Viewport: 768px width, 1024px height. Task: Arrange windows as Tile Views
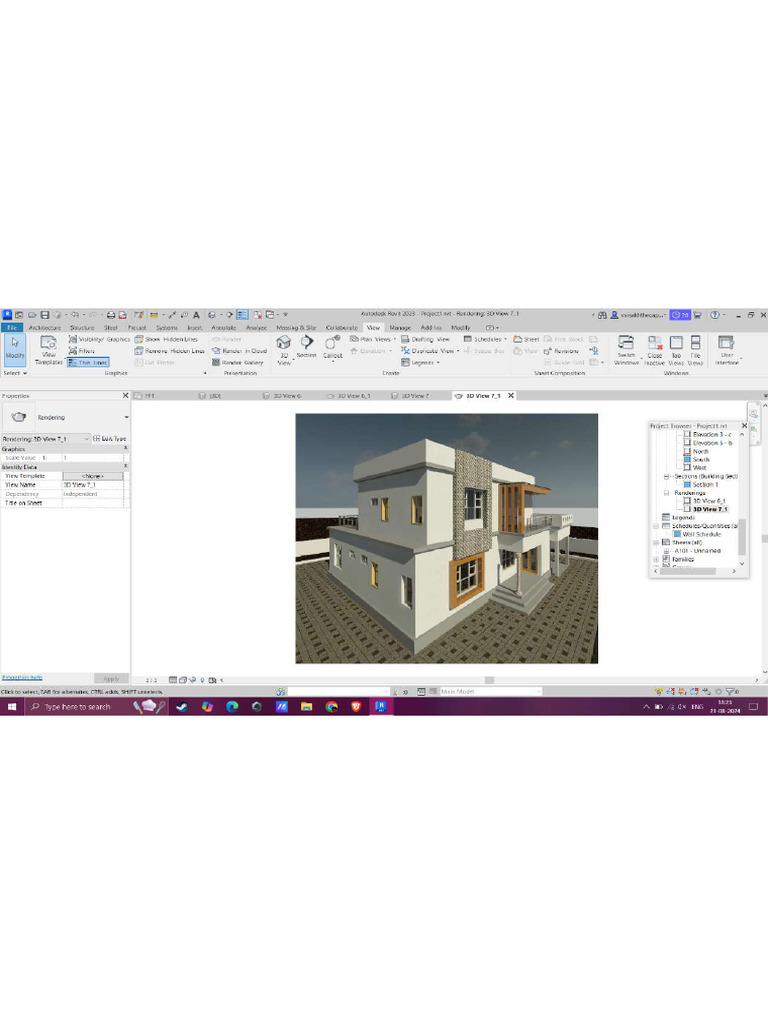(695, 350)
